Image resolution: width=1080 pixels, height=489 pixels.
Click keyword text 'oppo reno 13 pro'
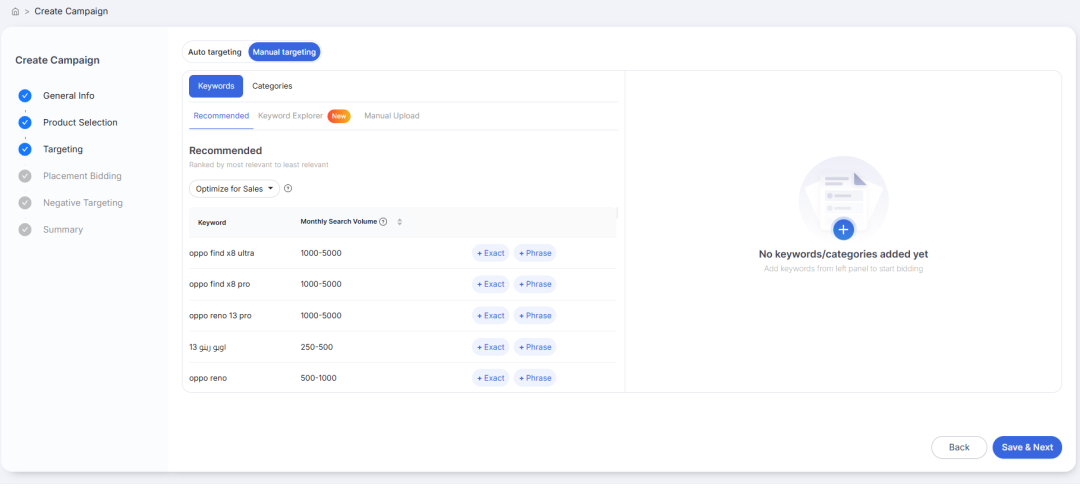coord(220,315)
